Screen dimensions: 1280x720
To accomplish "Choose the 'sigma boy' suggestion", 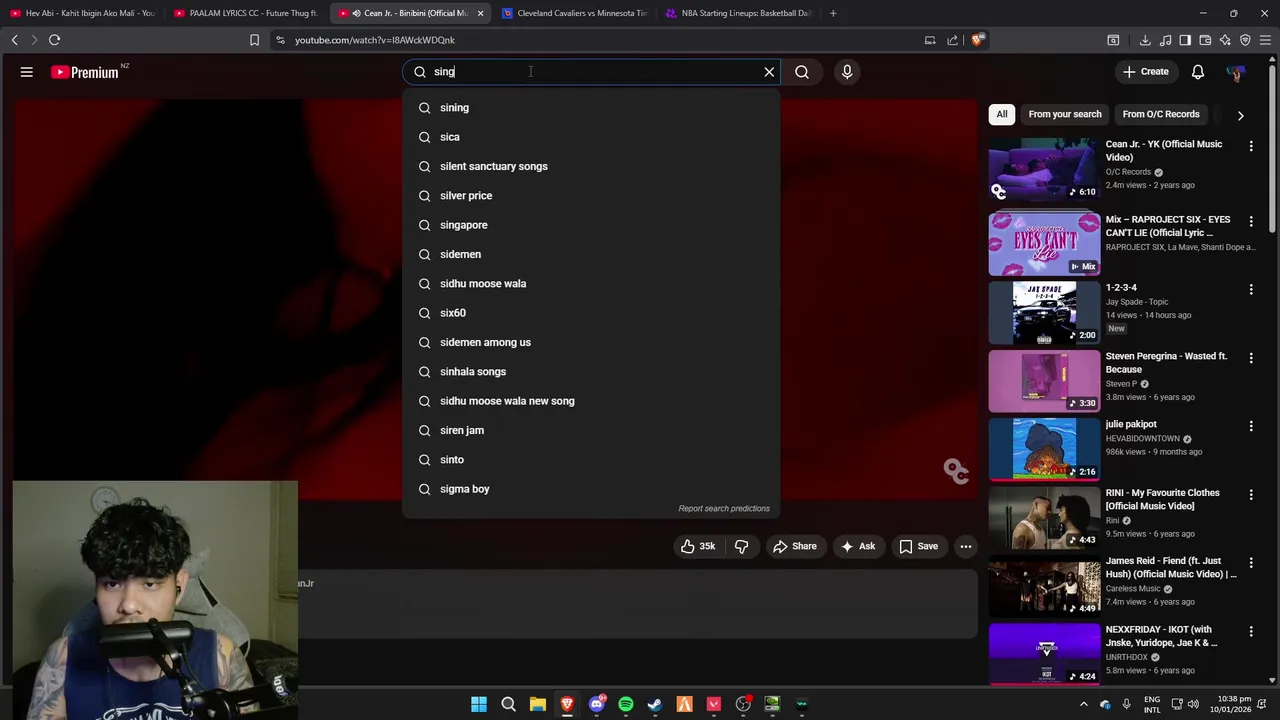I will point(591,489).
